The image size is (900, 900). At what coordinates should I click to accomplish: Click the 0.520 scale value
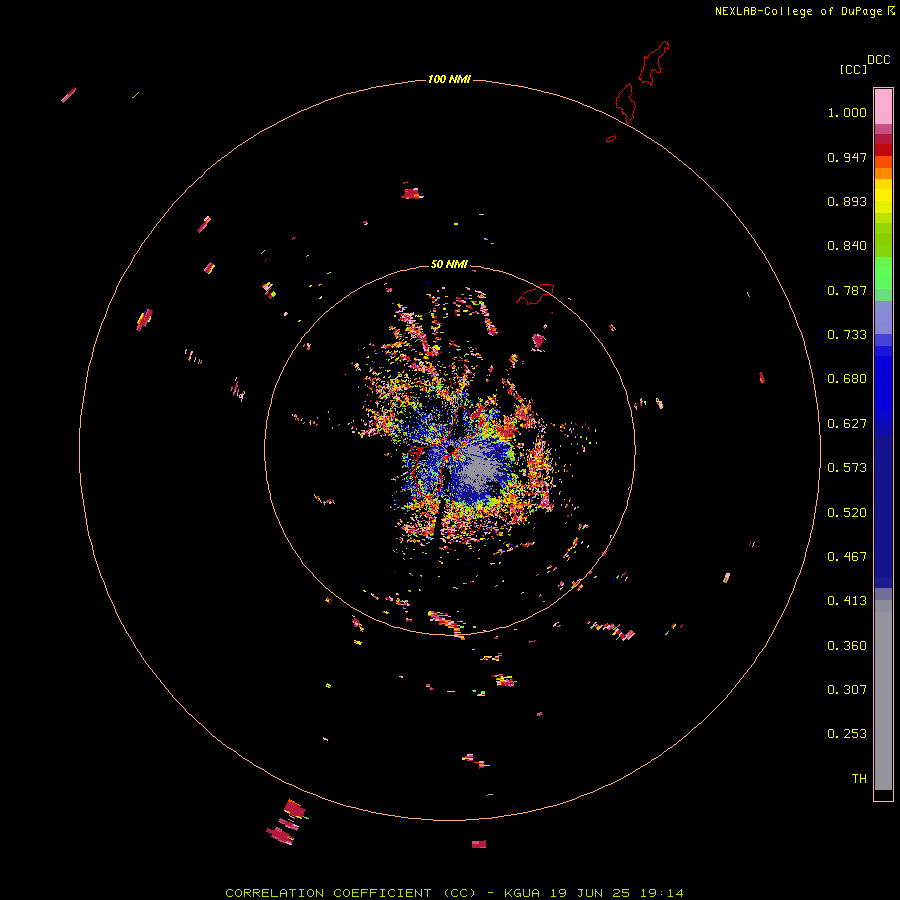[x=847, y=513]
